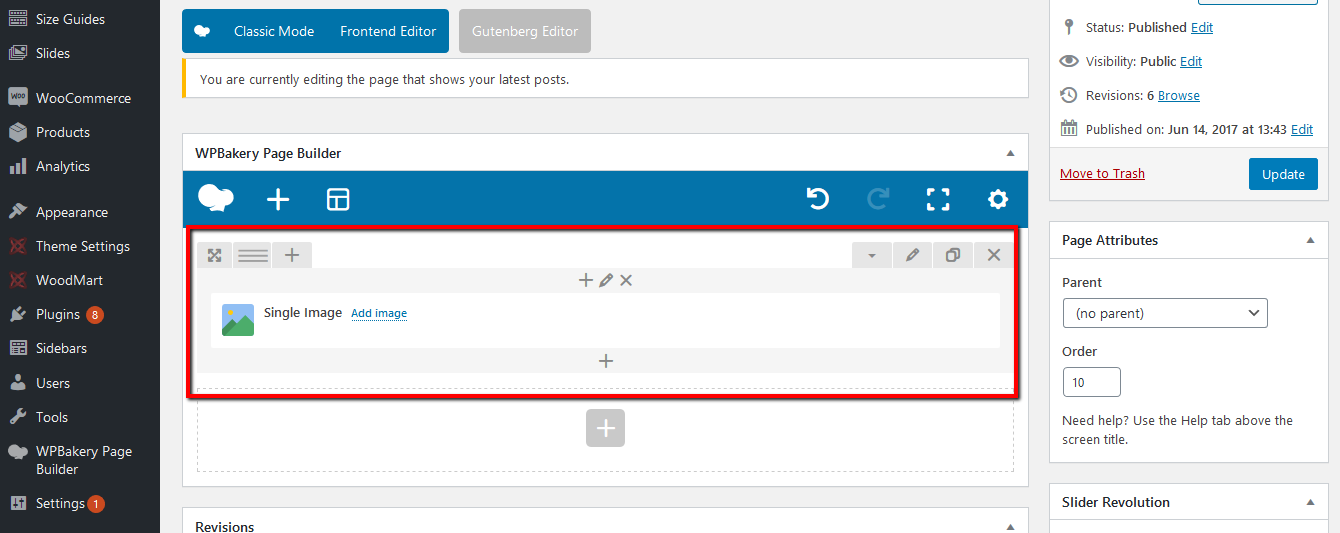Screen dimensions: 1340x533
Task: Redo change in WPBakery toolbar
Action: click(x=878, y=199)
